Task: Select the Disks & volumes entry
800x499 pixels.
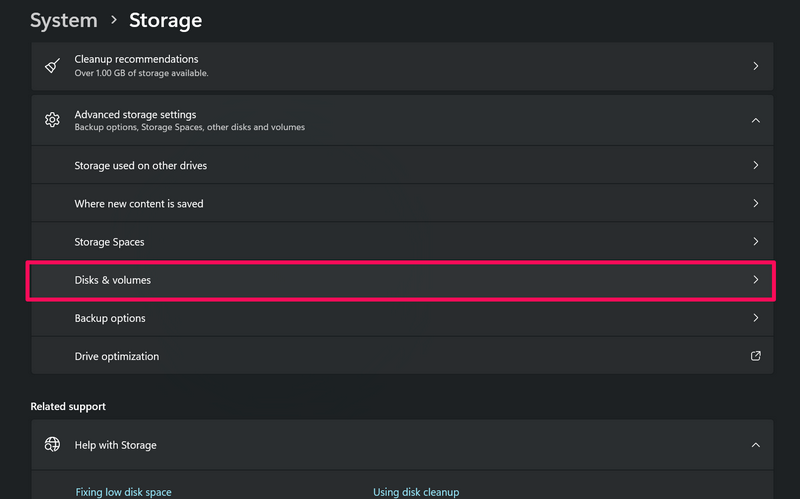Action: tap(113, 280)
